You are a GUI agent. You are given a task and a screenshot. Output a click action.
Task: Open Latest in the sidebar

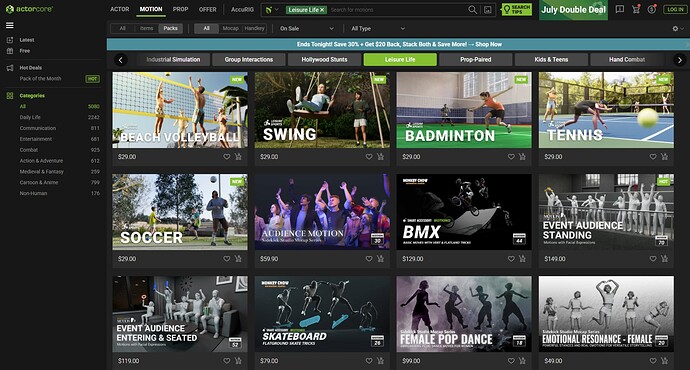coord(27,40)
